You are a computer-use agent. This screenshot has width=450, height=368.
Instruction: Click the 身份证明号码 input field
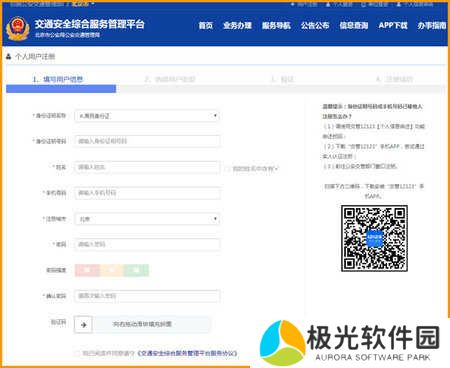click(147, 141)
